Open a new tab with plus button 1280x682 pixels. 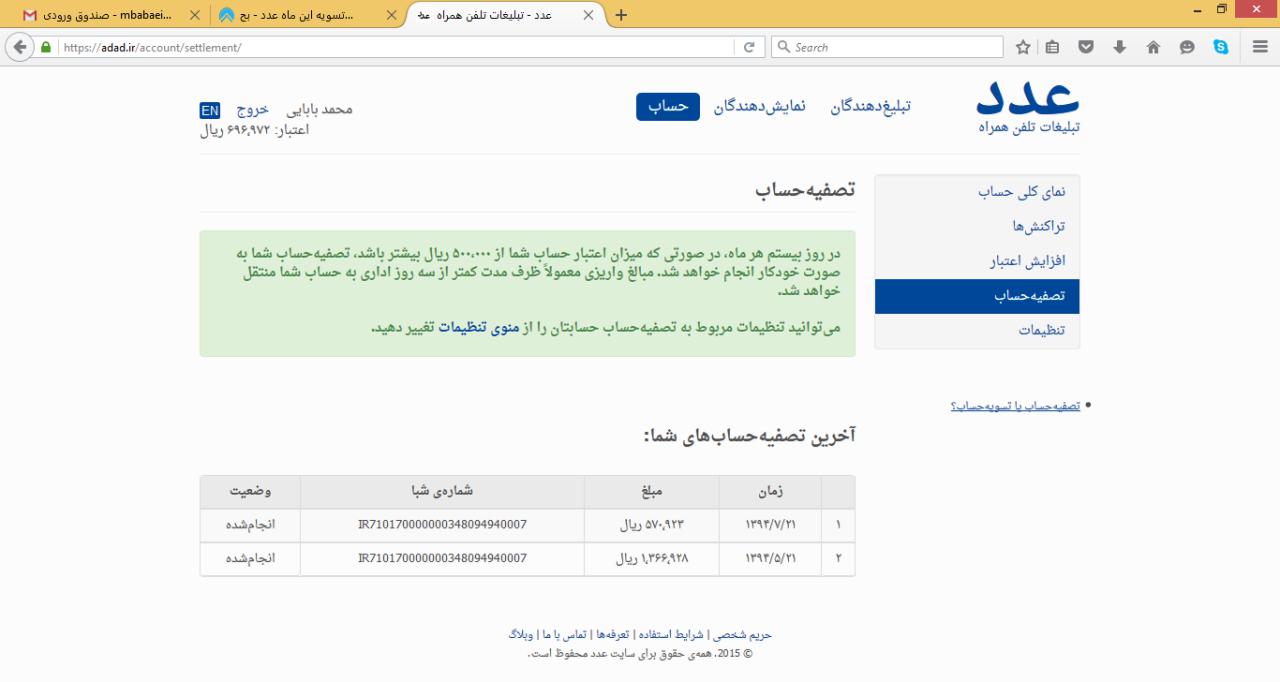[621, 15]
